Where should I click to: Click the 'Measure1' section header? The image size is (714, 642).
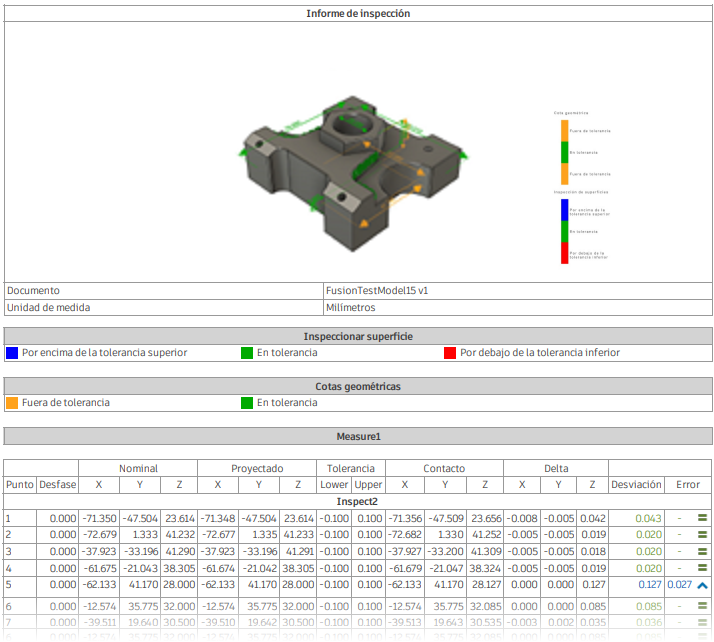pyautogui.click(x=358, y=437)
